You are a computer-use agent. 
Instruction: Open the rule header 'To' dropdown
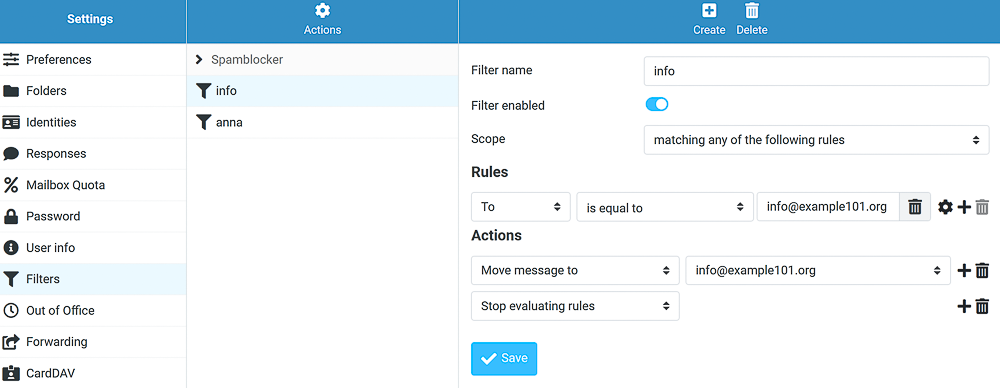[520, 207]
